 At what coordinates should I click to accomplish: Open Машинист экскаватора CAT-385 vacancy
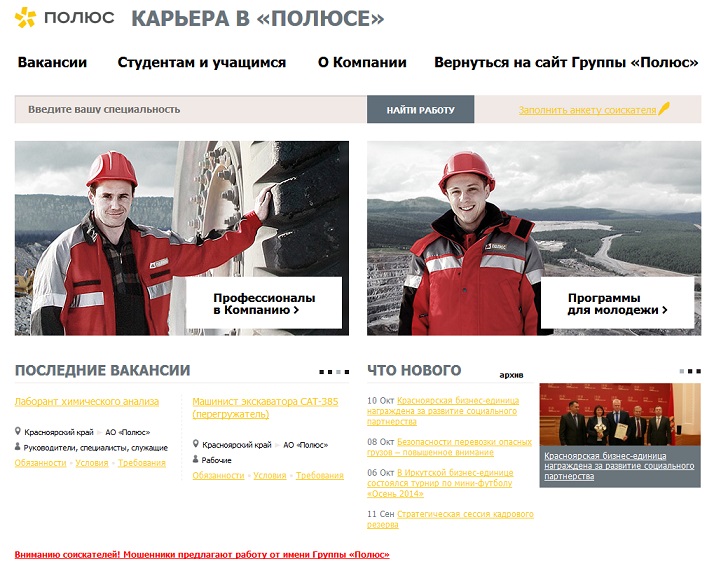265,408
